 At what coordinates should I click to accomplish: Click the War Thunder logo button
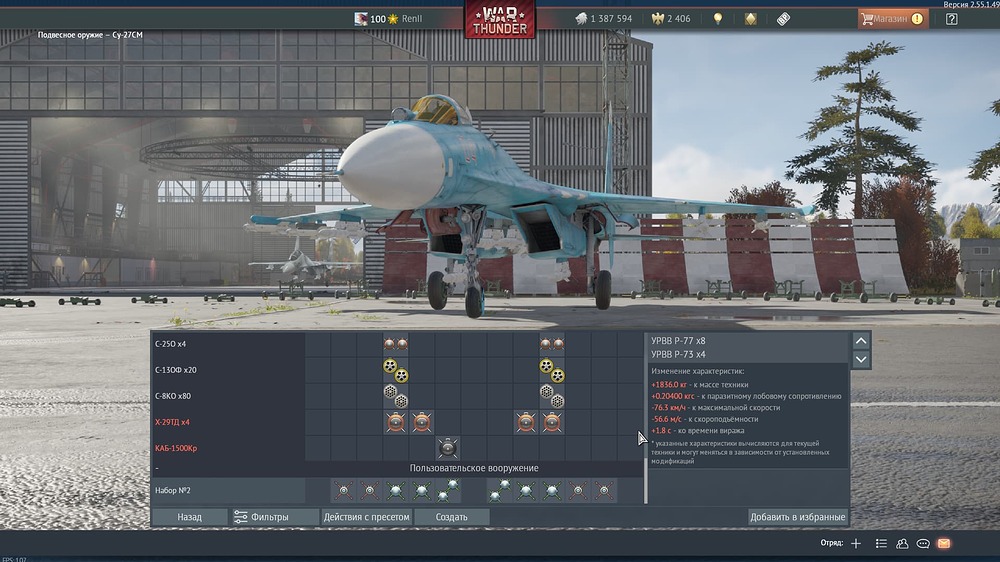point(499,19)
